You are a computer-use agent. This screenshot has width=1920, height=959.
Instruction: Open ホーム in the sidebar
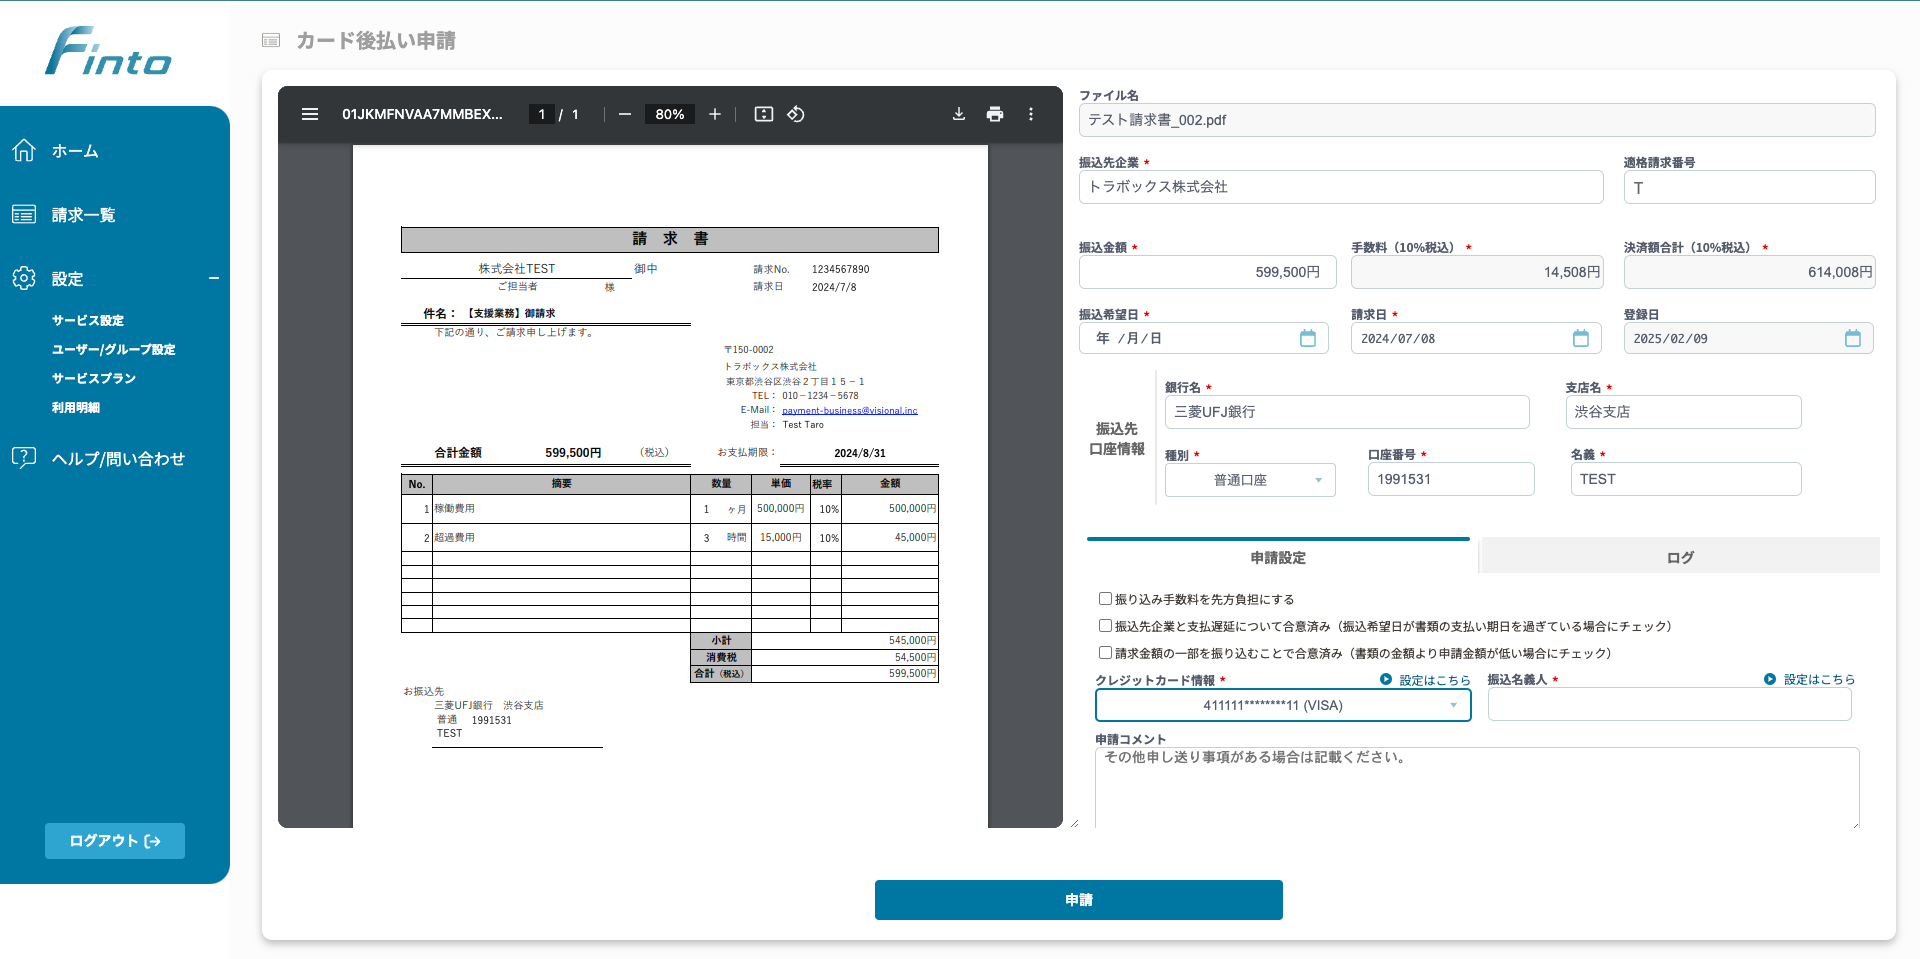pos(75,151)
